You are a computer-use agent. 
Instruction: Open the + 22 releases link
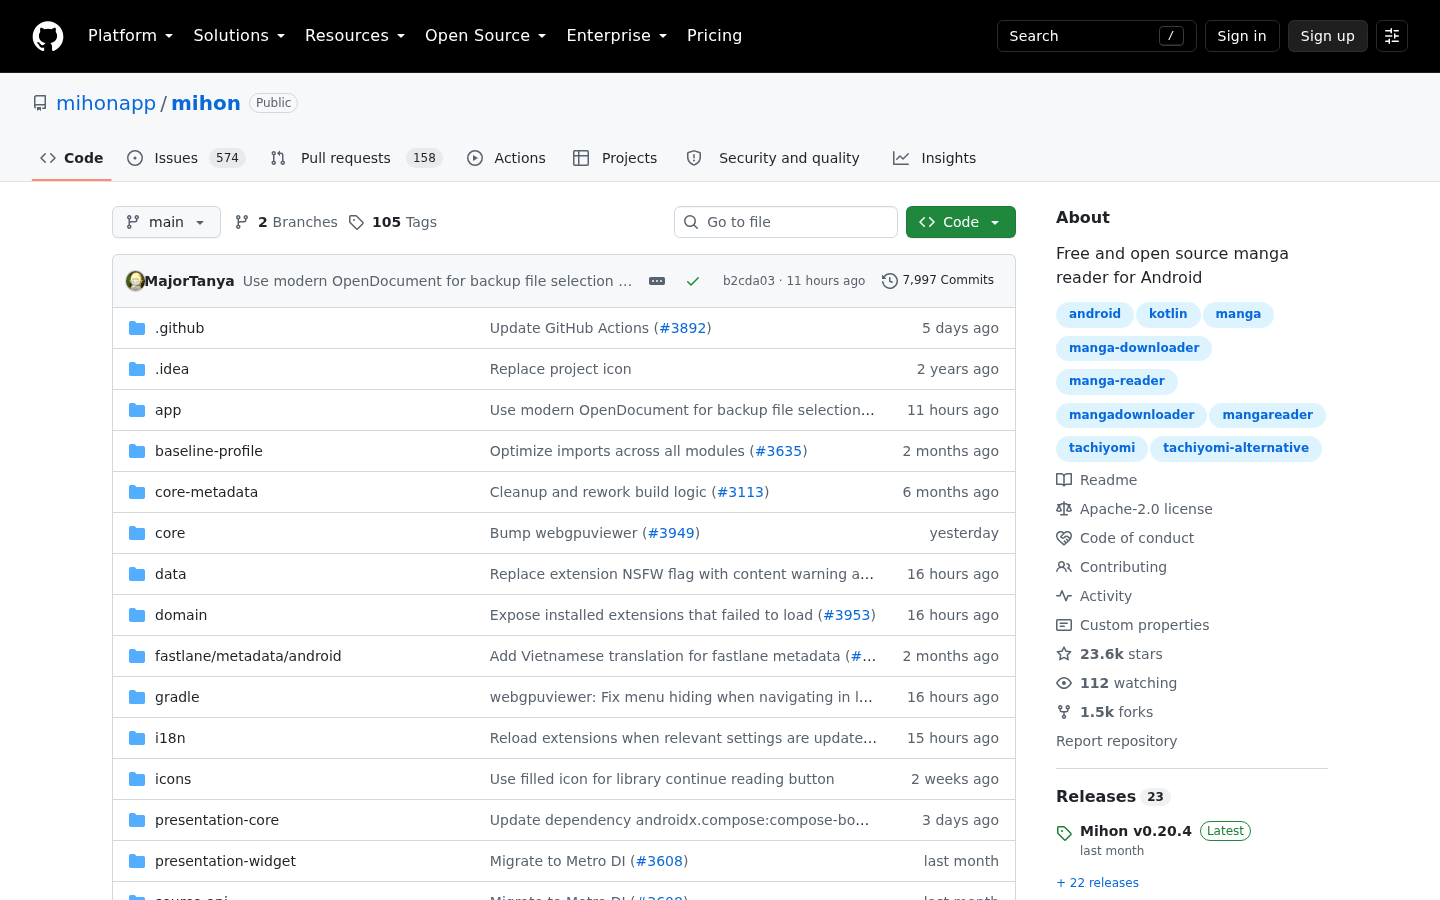1097,883
